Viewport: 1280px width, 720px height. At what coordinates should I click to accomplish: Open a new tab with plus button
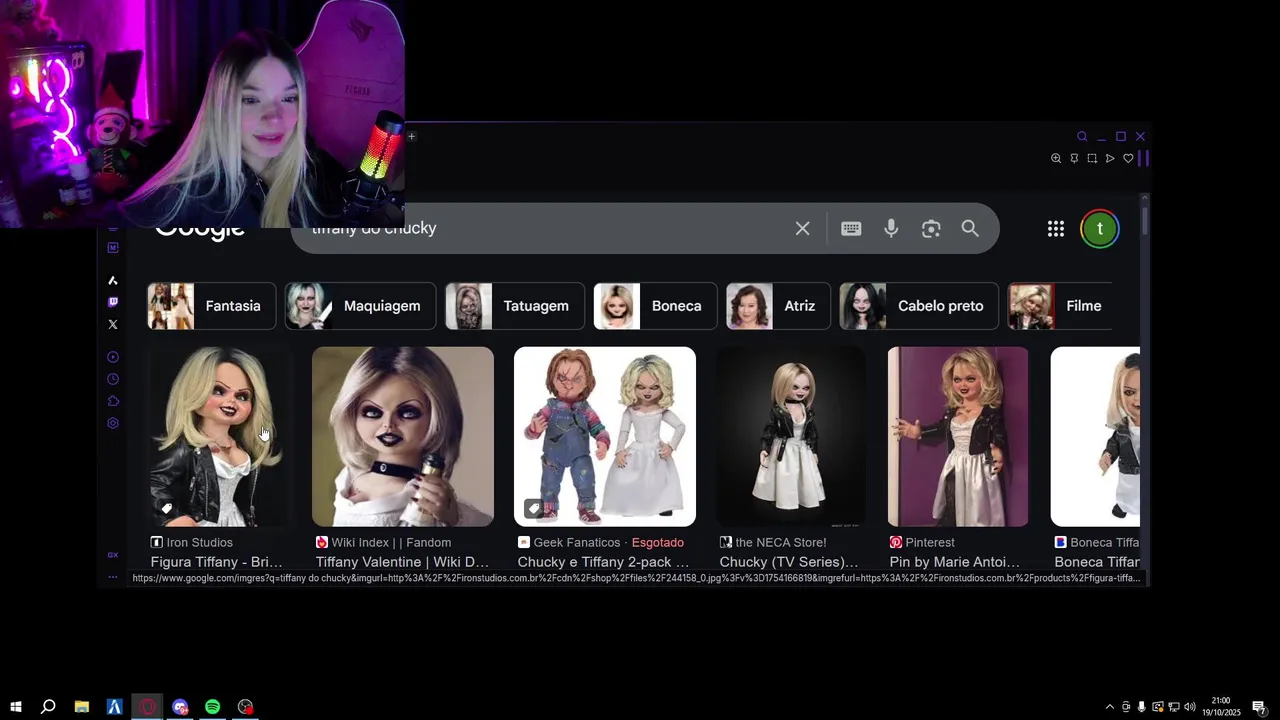tap(411, 136)
